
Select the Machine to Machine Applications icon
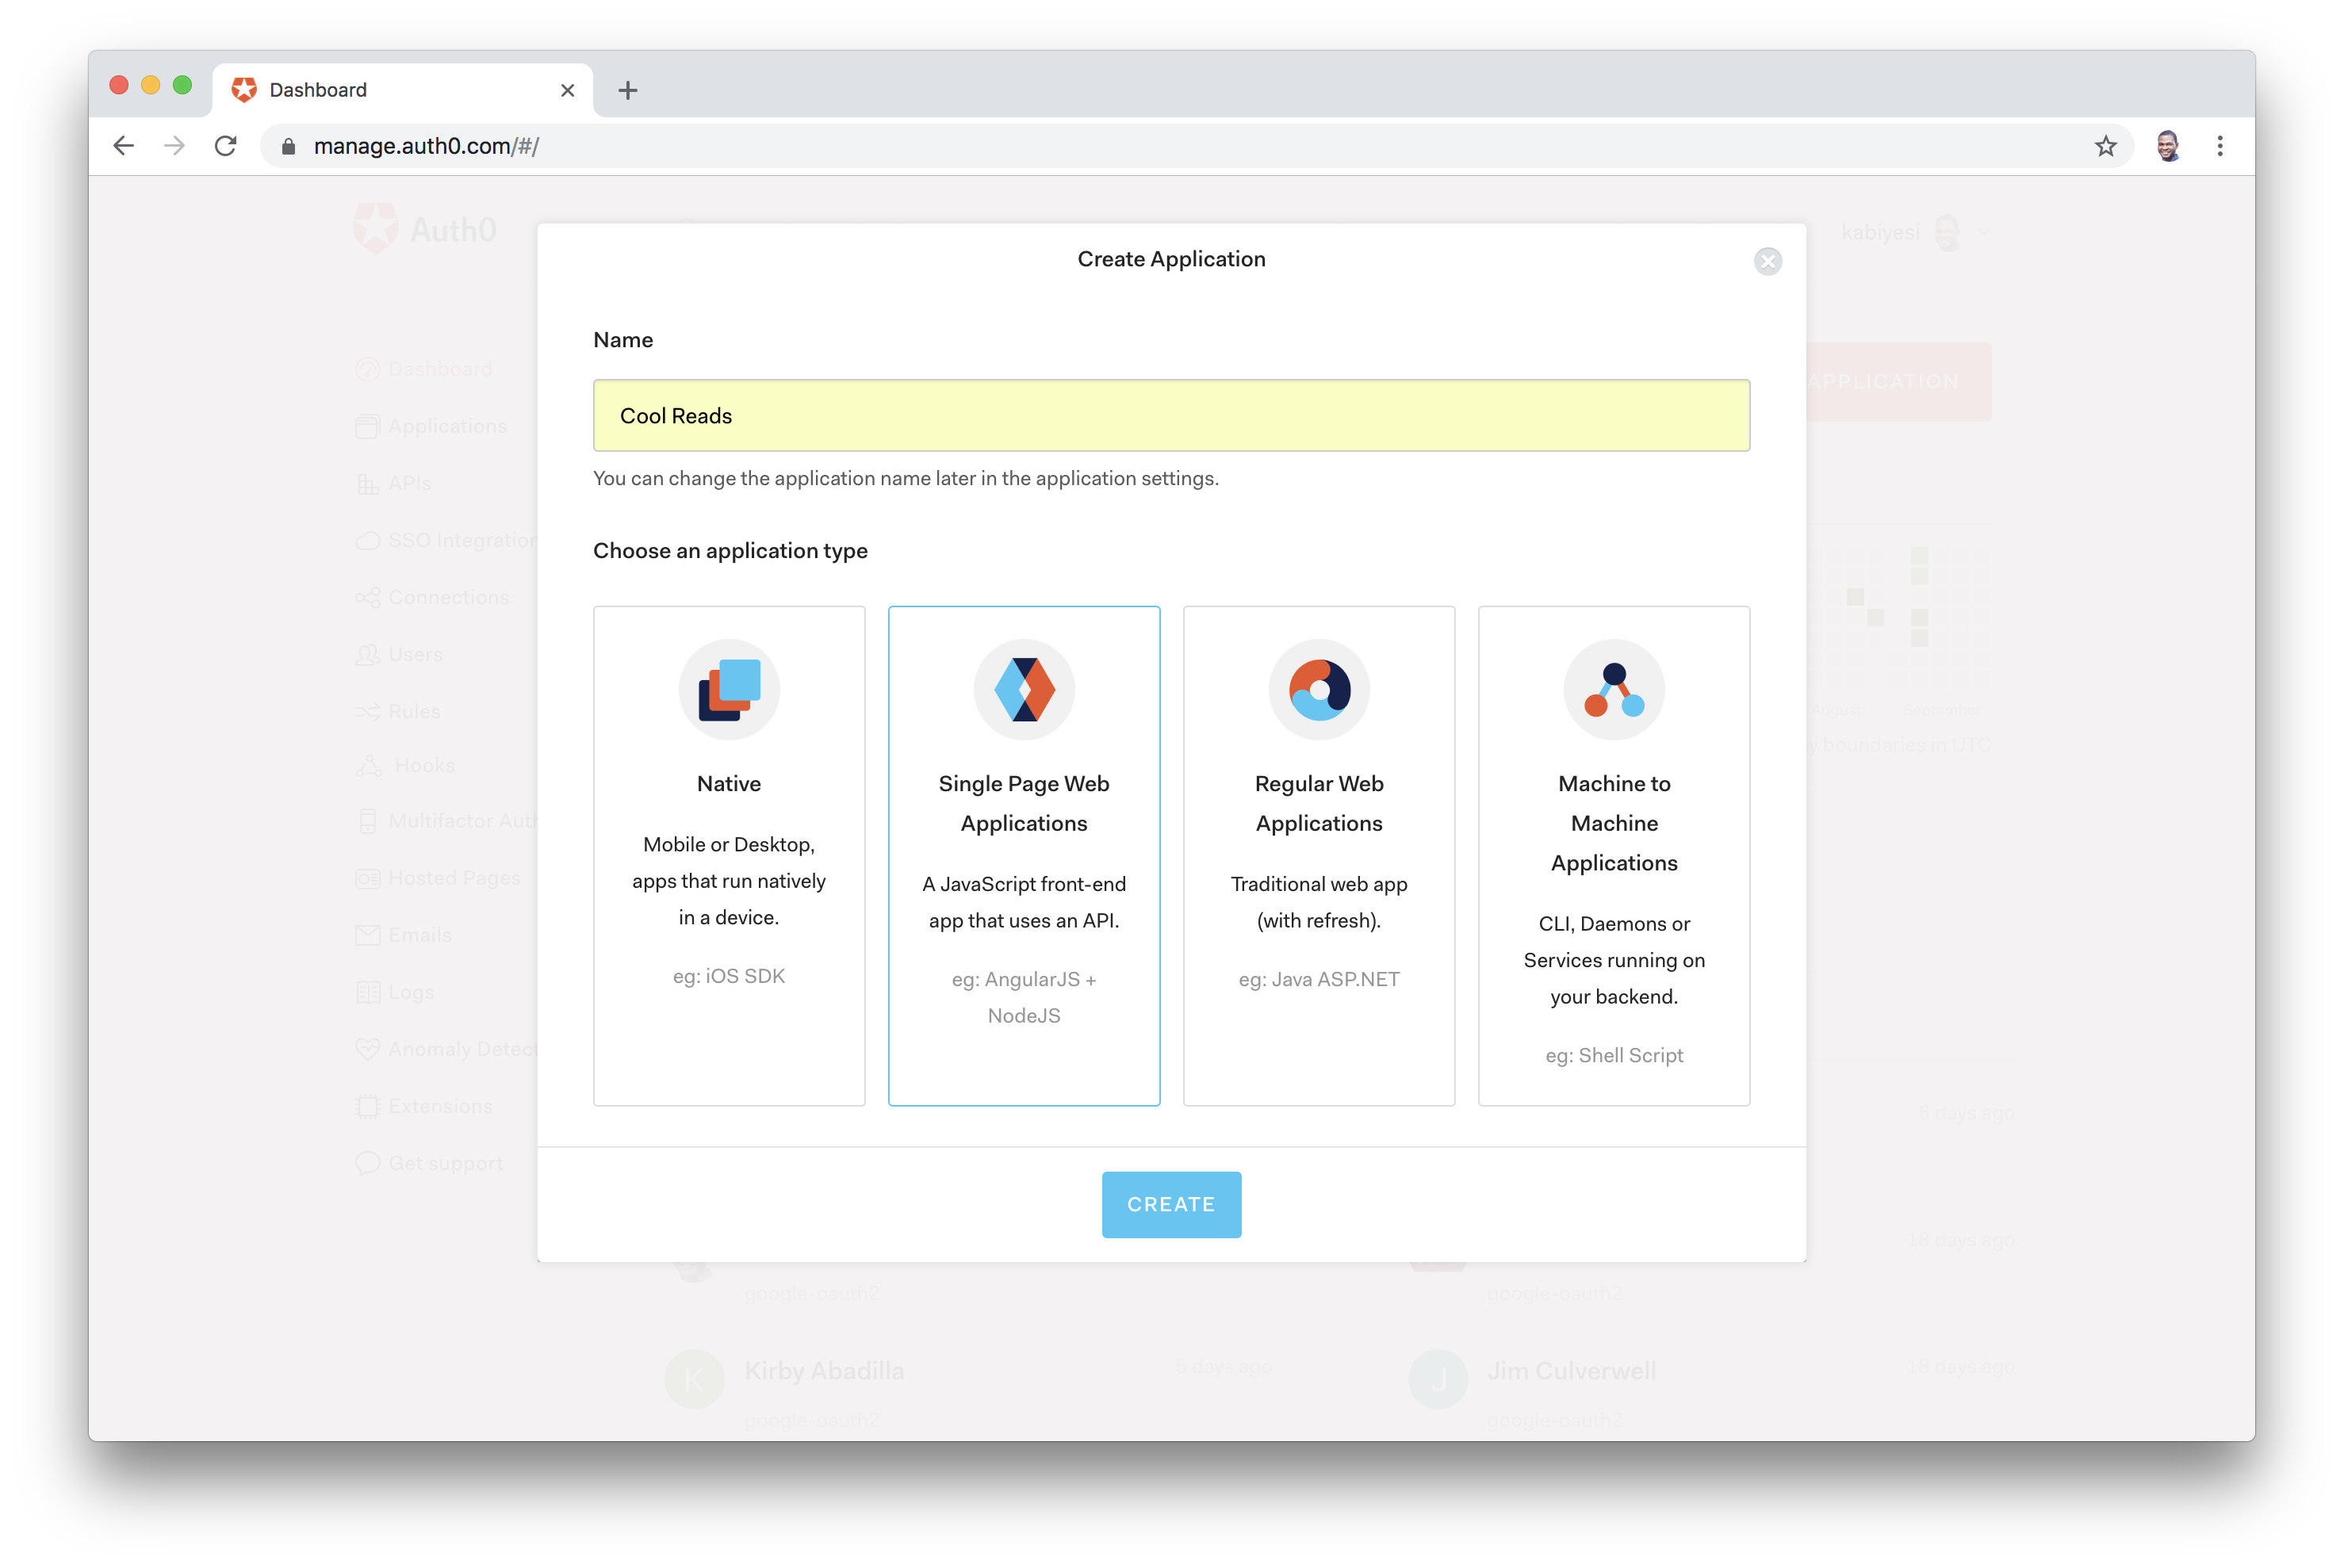1614,688
